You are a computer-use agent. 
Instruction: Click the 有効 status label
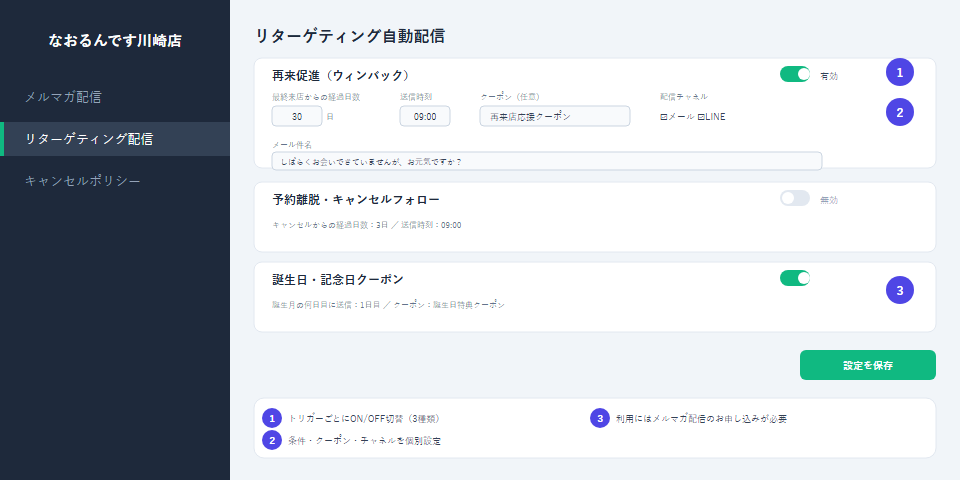pyautogui.click(x=829, y=77)
